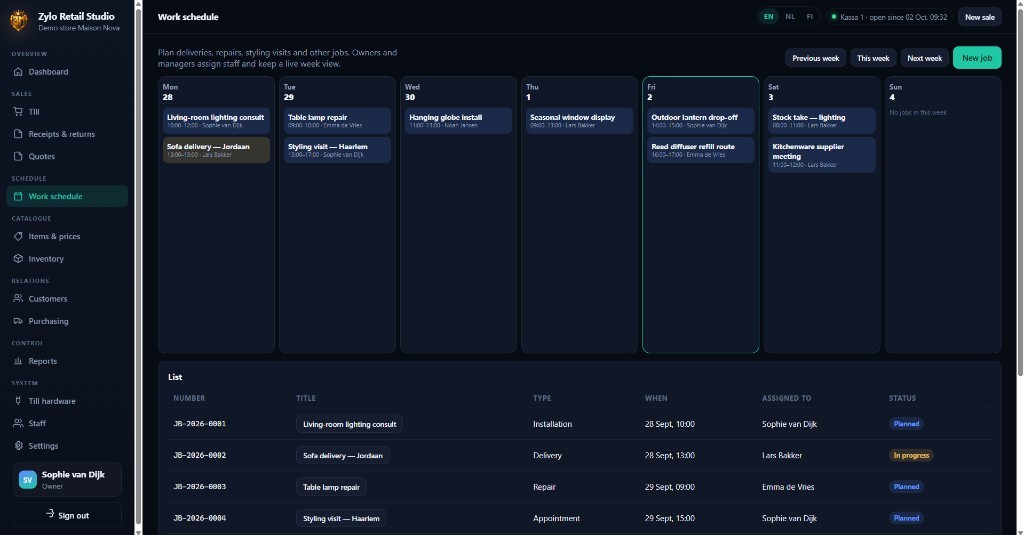This screenshot has height=535, width=1024.
Task: Open Kitchenware supplier meeting card
Action: click(822, 155)
